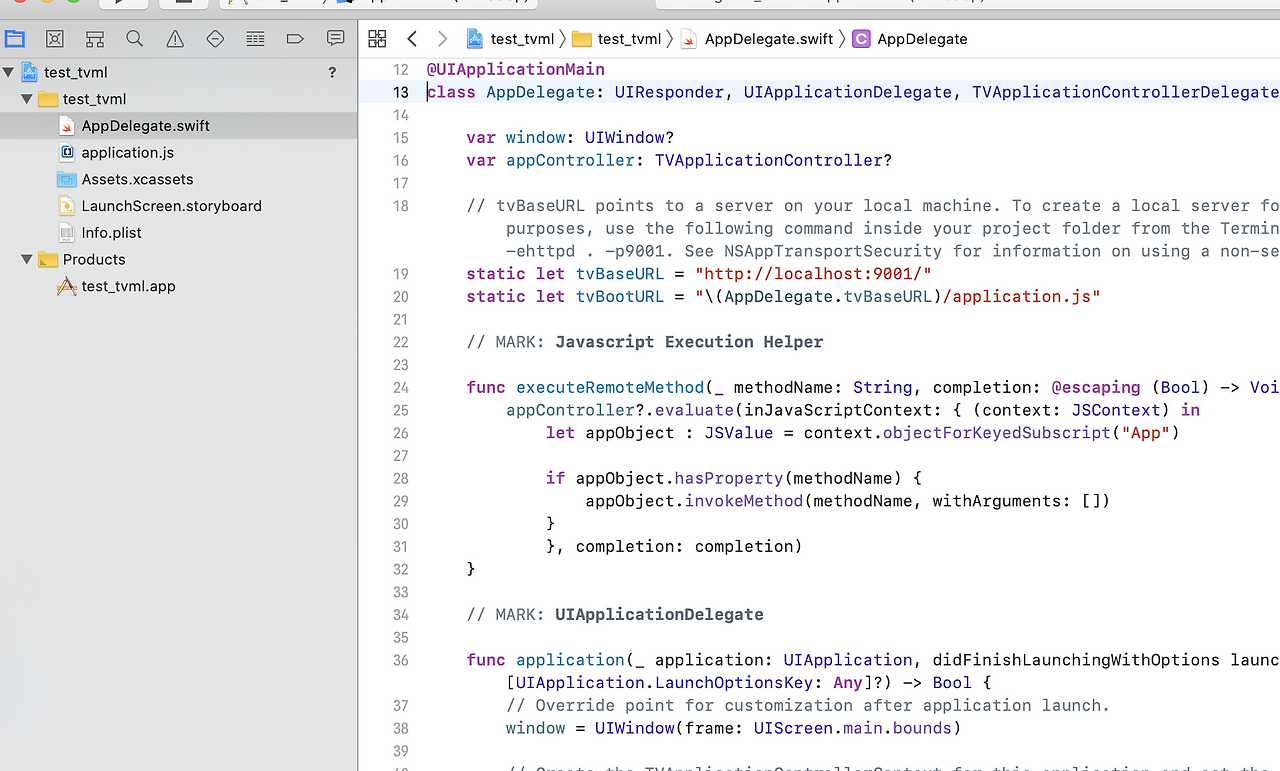Click the objectForKeyedSubscript call
Image resolution: width=1280 pixels, height=771 pixels.
tap(996, 433)
